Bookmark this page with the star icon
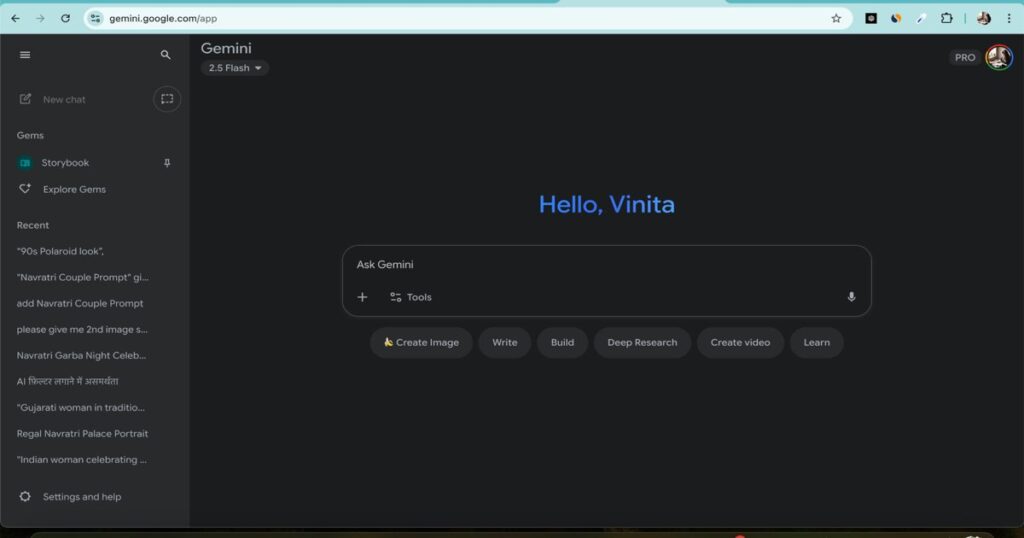 [836, 18]
